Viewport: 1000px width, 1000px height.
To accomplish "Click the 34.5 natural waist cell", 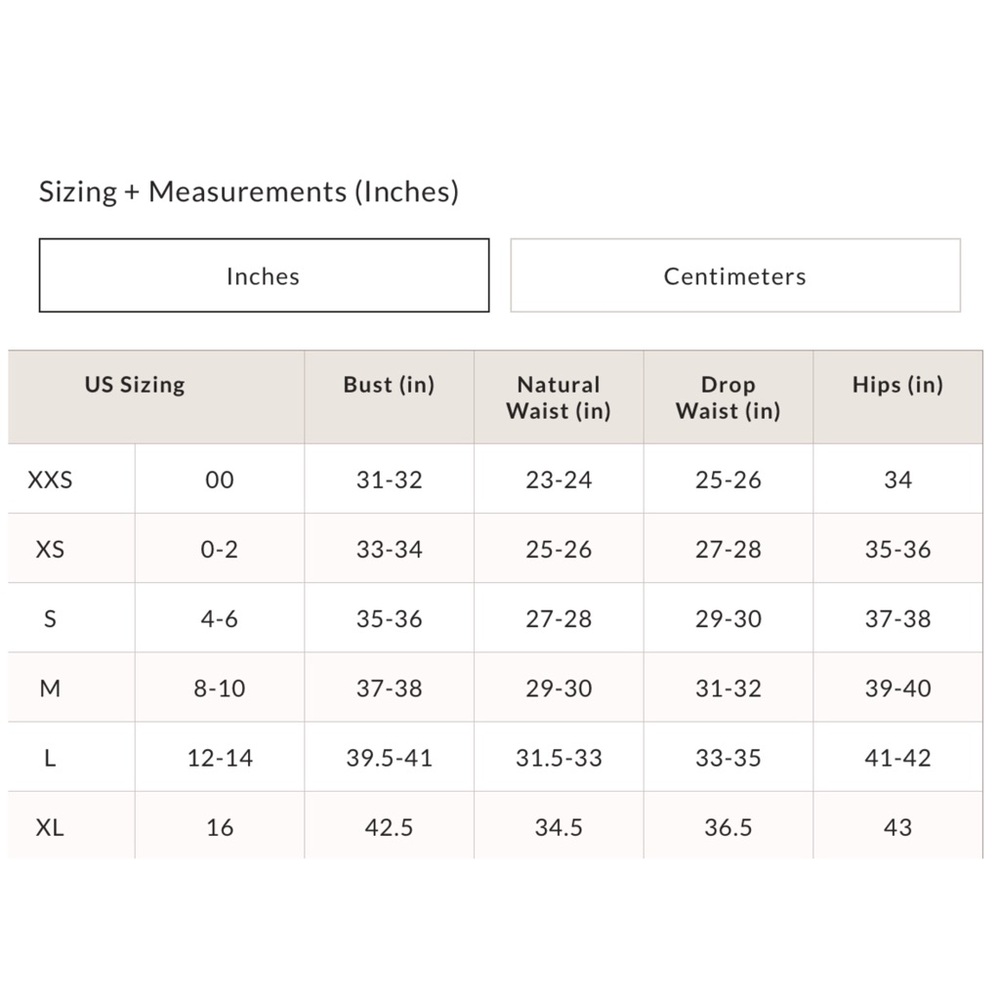I will (559, 827).
